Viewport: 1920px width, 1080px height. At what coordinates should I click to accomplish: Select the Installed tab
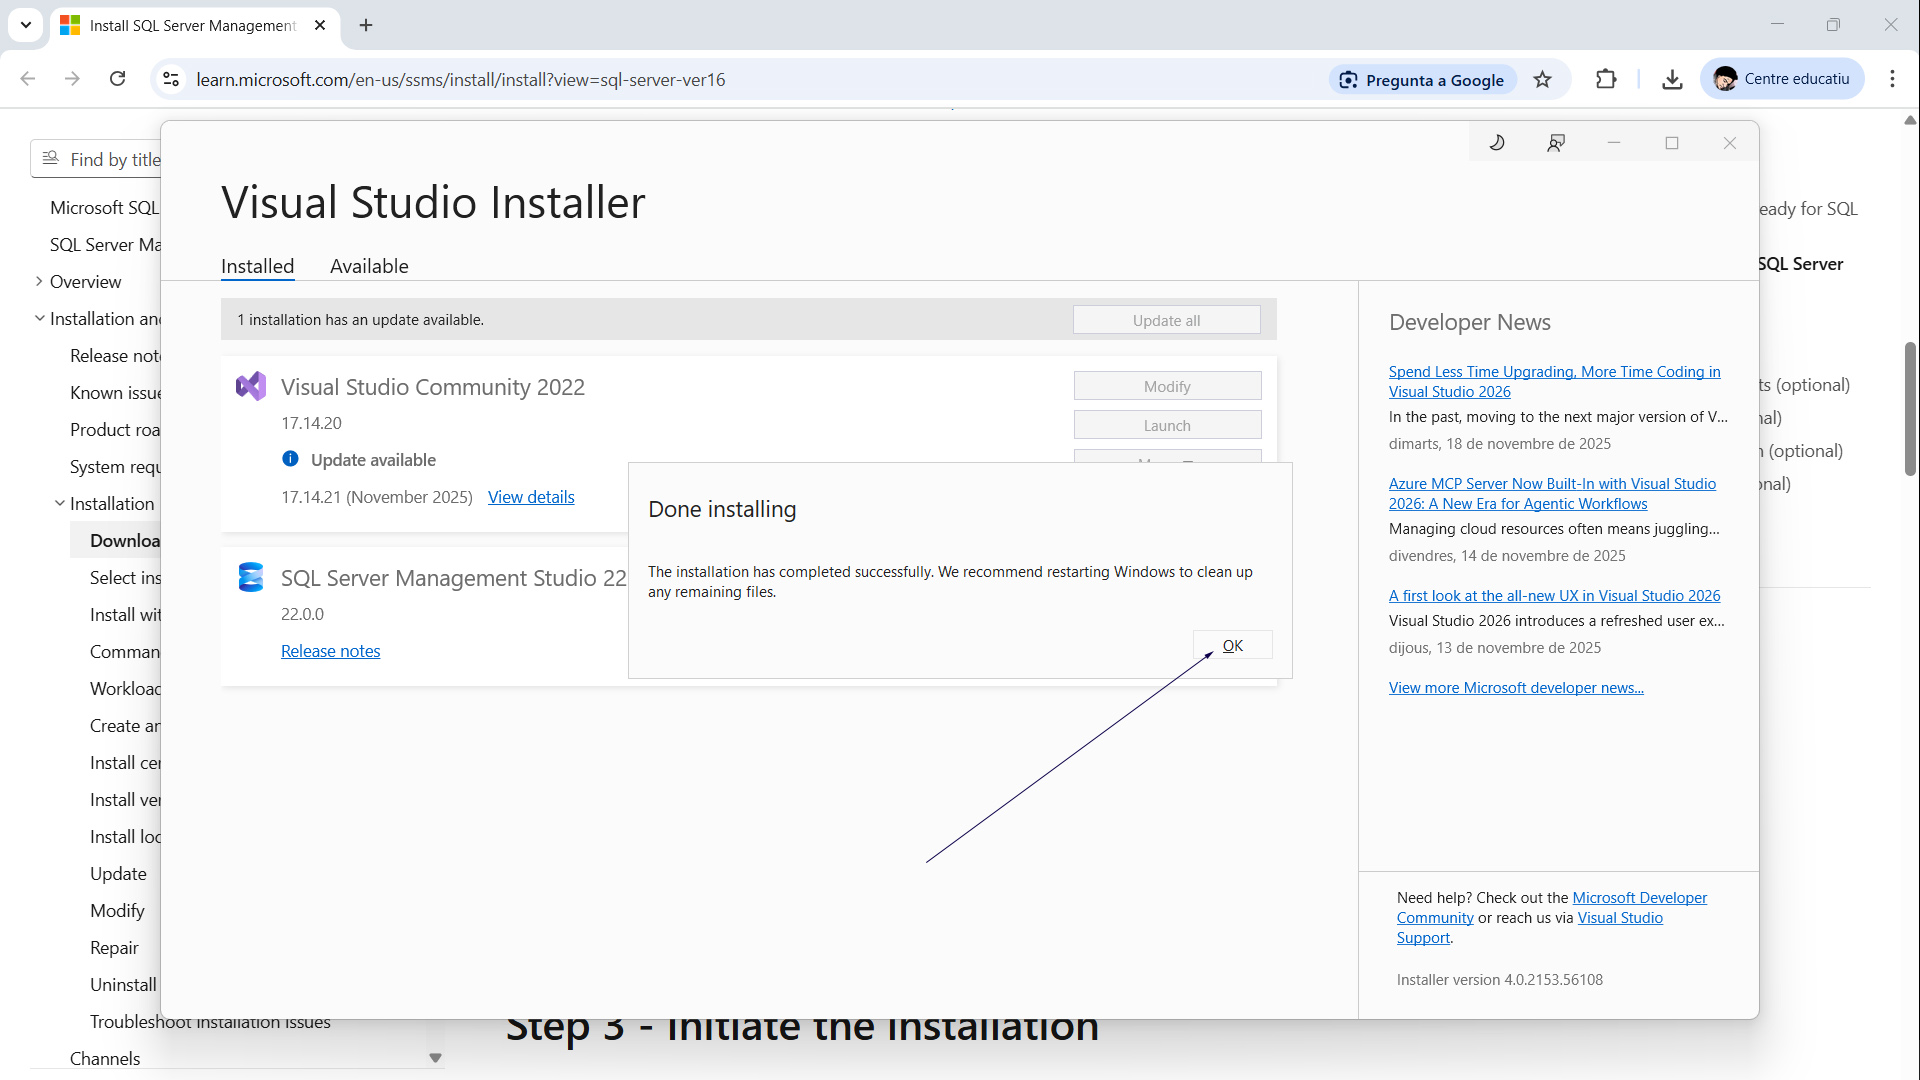point(257,266)
